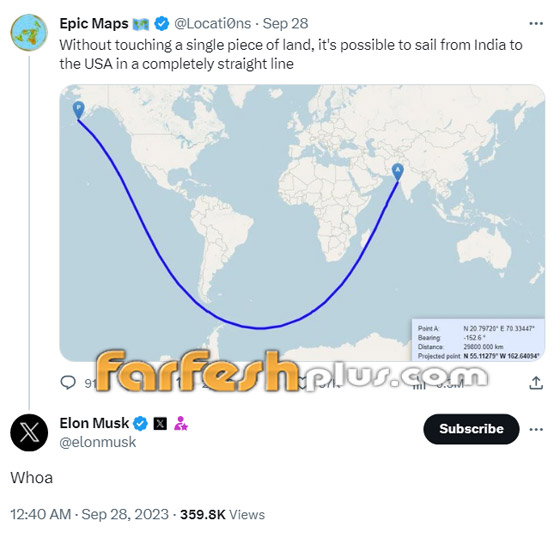Open the @Locati0ns handle link
Screen dimensions: 560x533
(x=212, y=24)
